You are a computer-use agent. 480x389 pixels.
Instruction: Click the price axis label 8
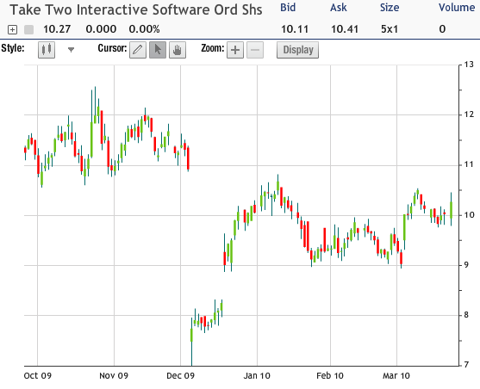click(x=466, y=315)
